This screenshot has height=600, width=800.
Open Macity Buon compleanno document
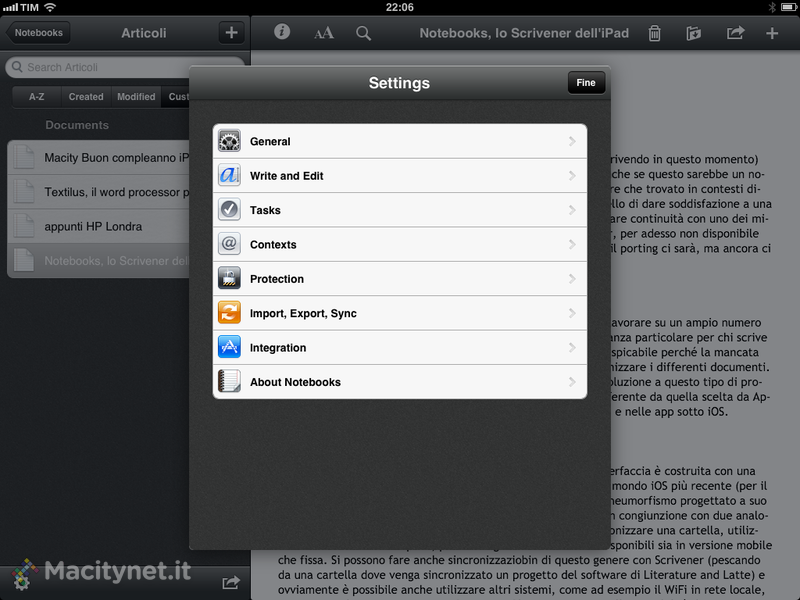[x=99, y=157]
